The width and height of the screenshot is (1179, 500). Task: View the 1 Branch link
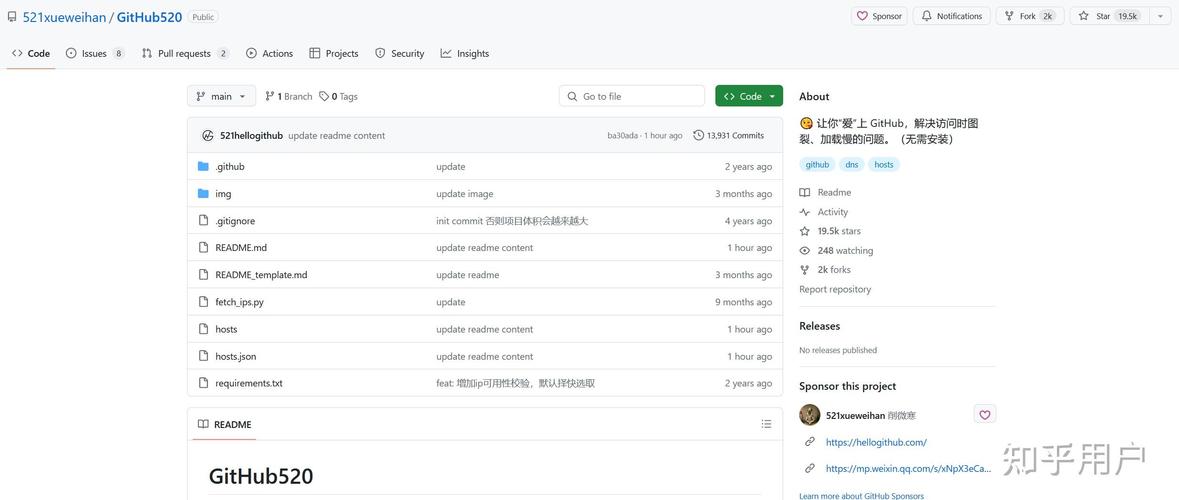(288, 96)
